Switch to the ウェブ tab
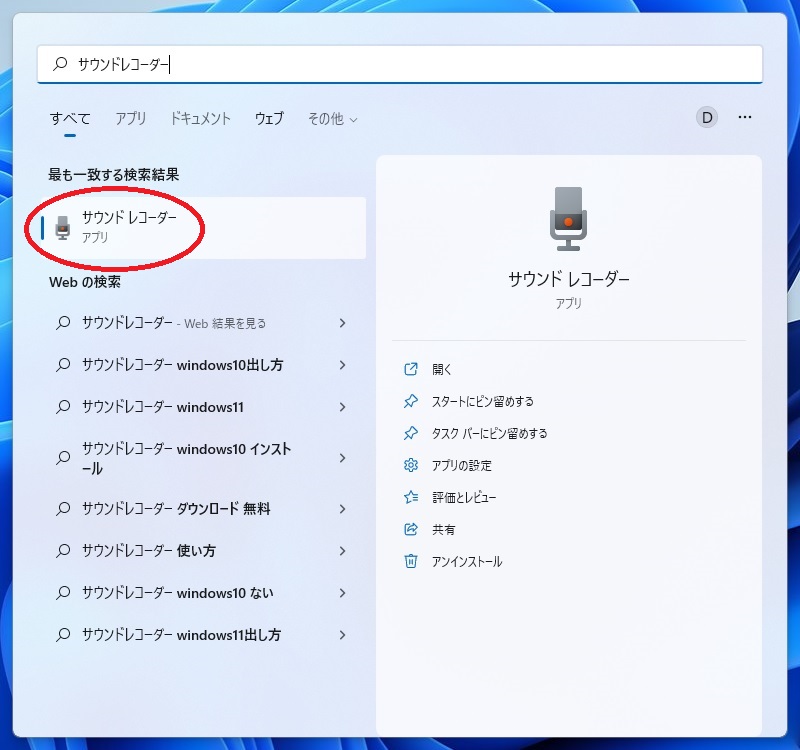Image resolution: width=800 pixels, height=750 pixels. (269, 118)
